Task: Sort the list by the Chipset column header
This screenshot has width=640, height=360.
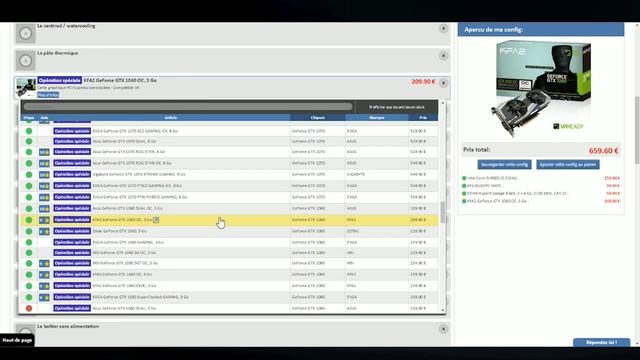Action: [318, 118]
